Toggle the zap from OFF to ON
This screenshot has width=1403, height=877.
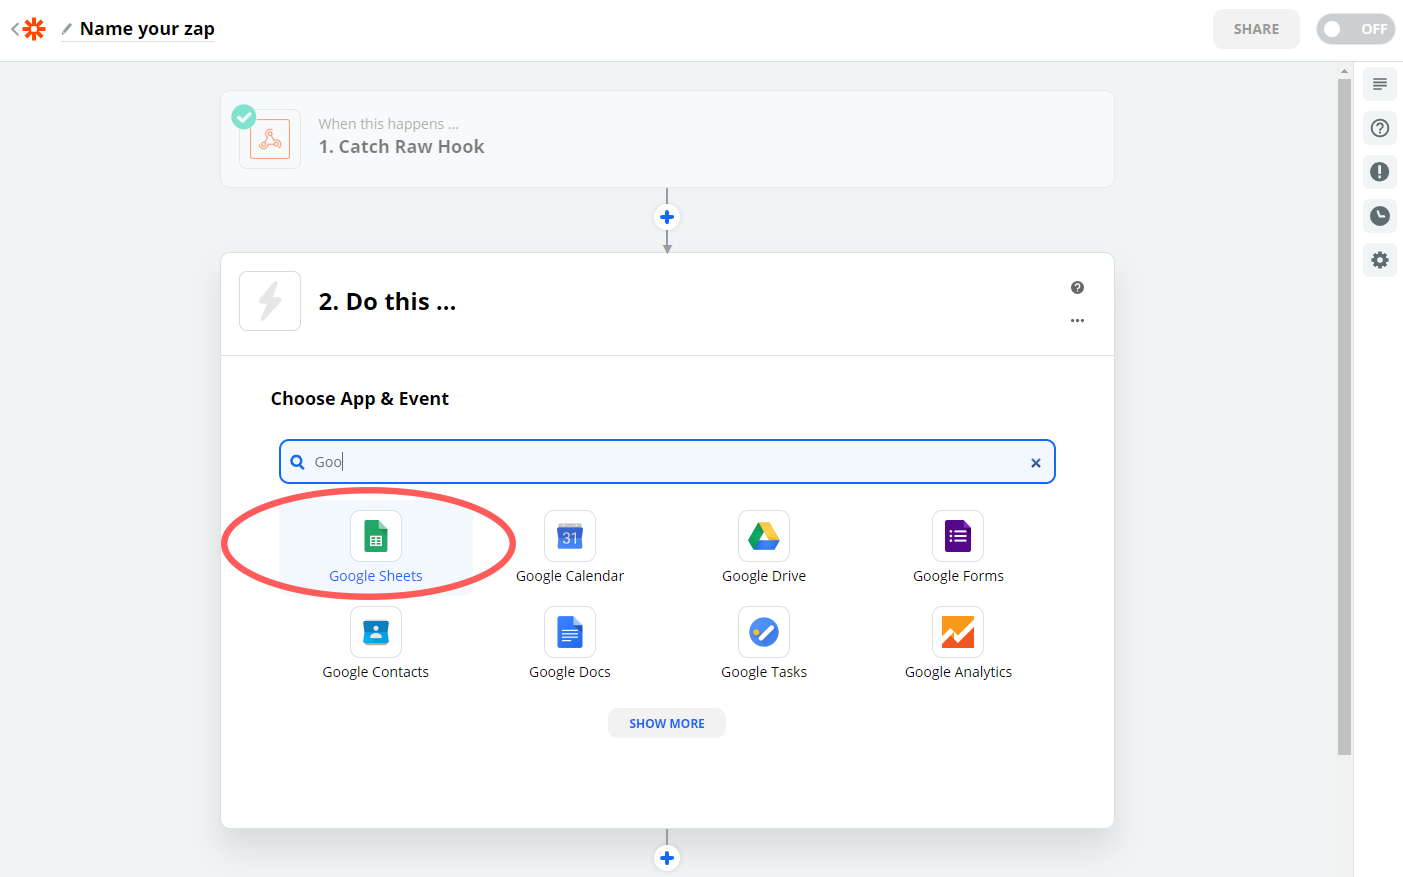(x=1356, y=29)
